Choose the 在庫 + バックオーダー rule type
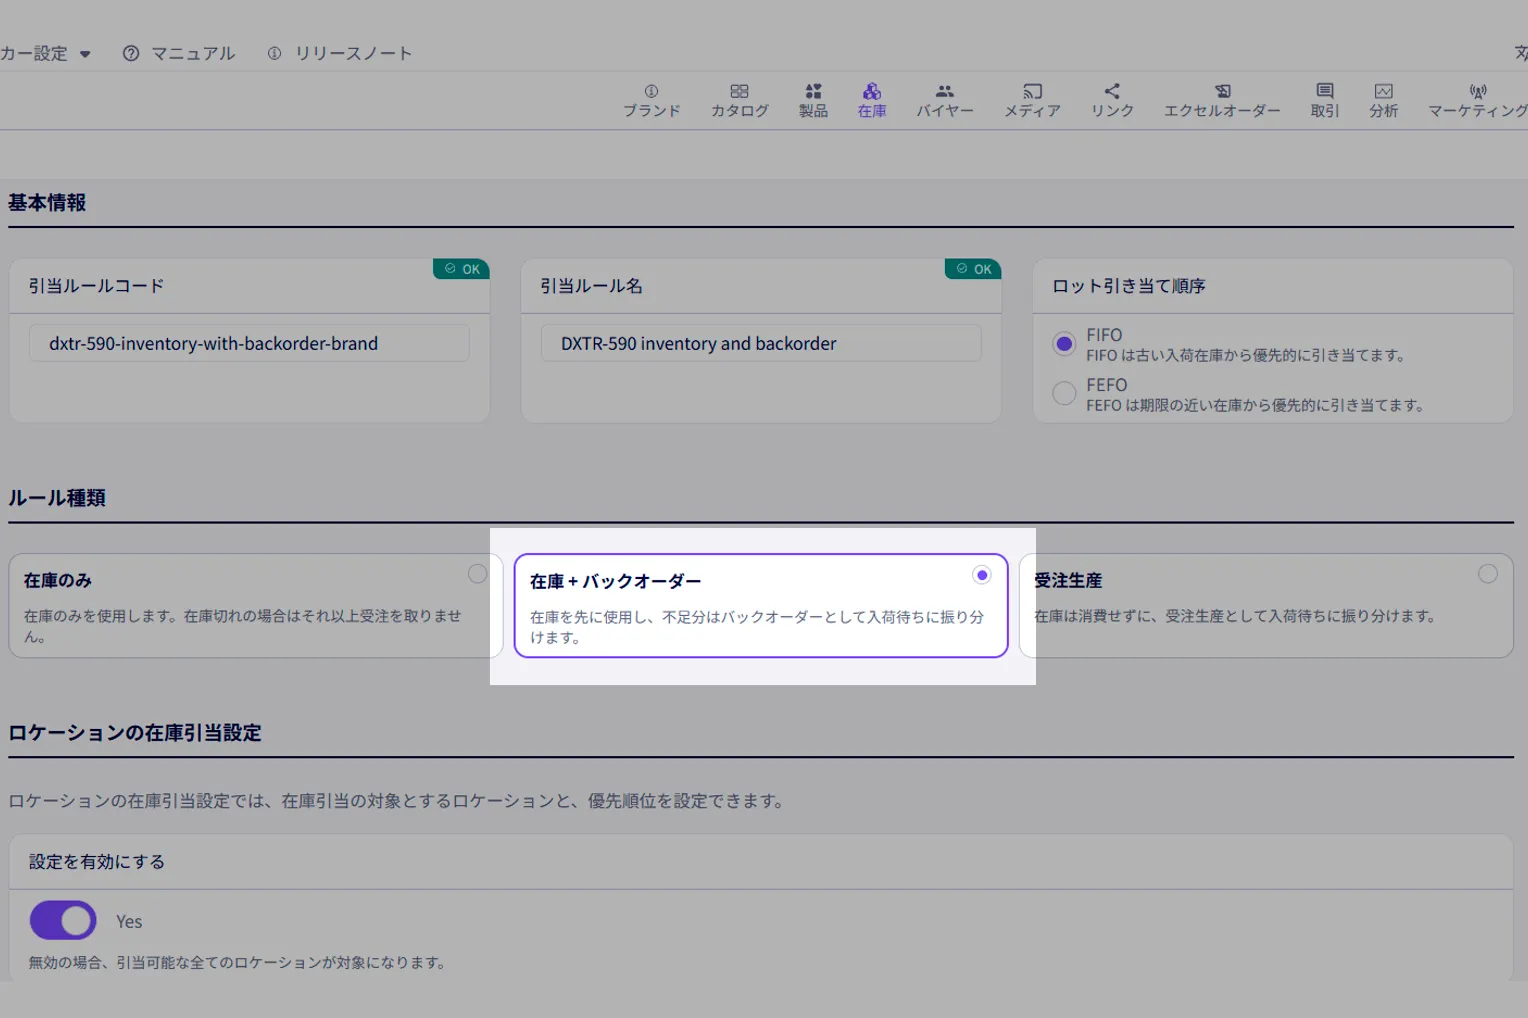 coord(761,606)
